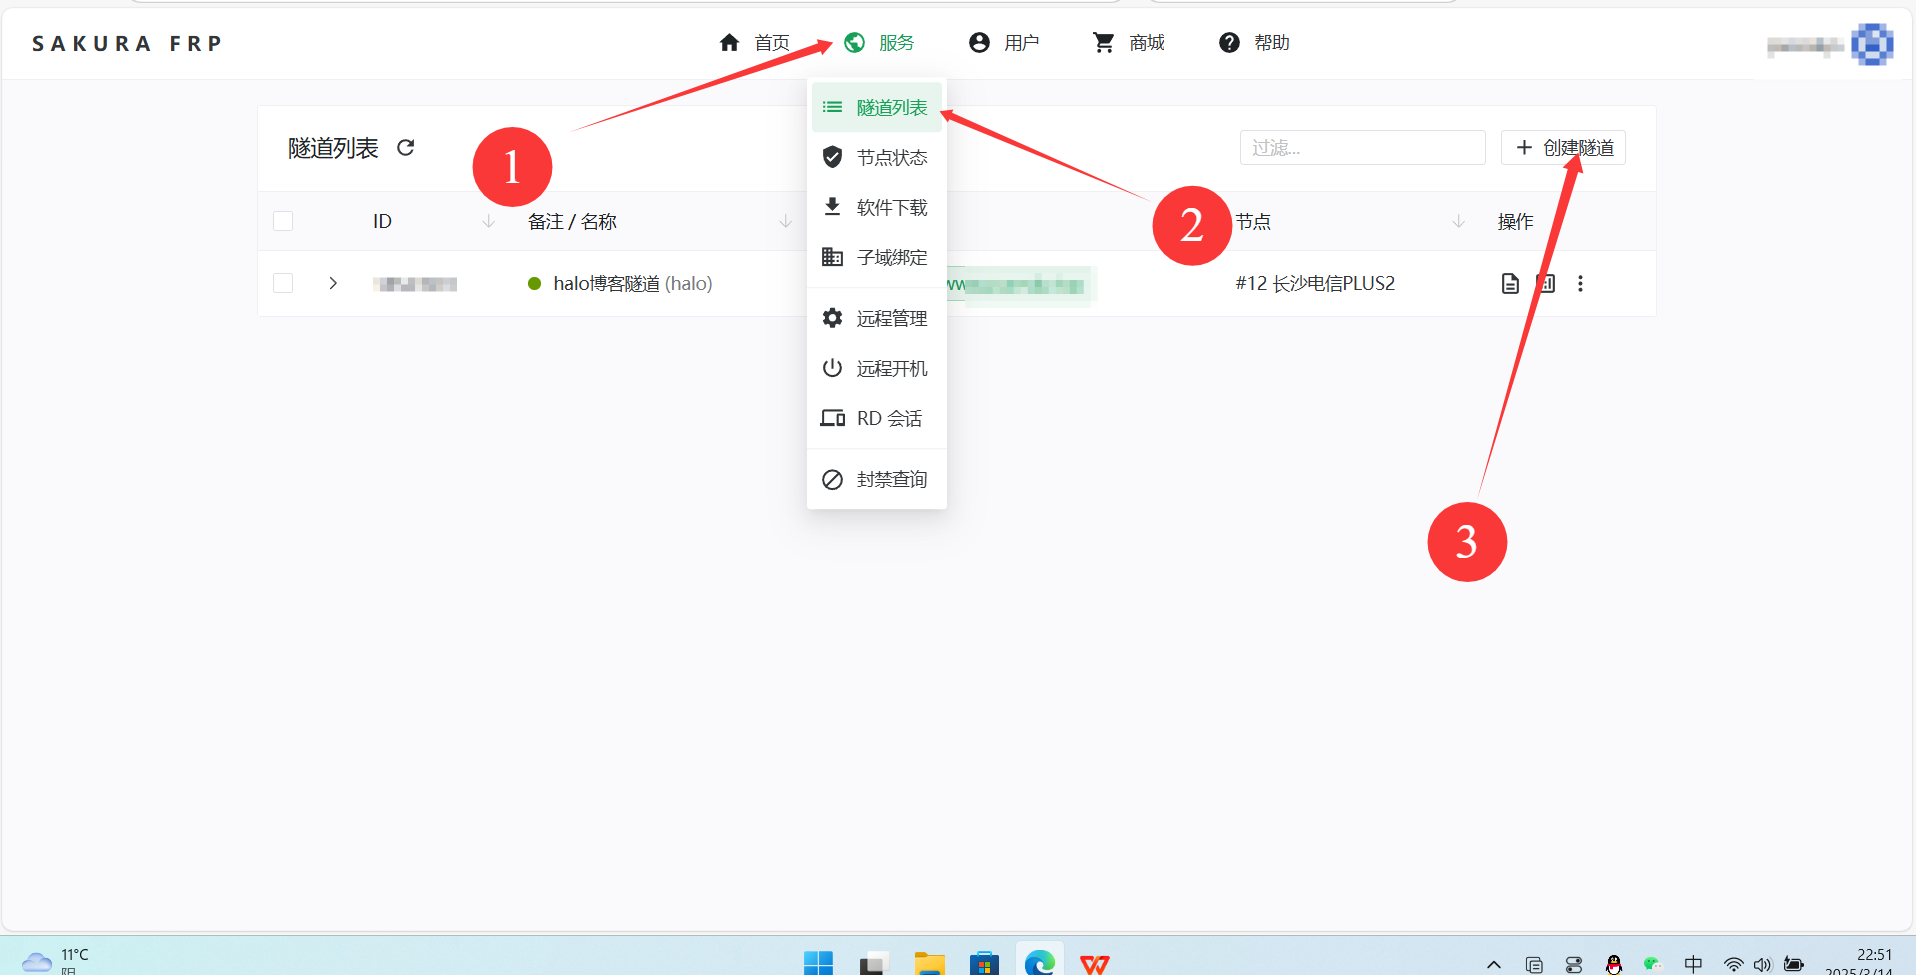
Task: Click the 创建隧道 button
Action: pyautogui.click(x=1563, y=148)
